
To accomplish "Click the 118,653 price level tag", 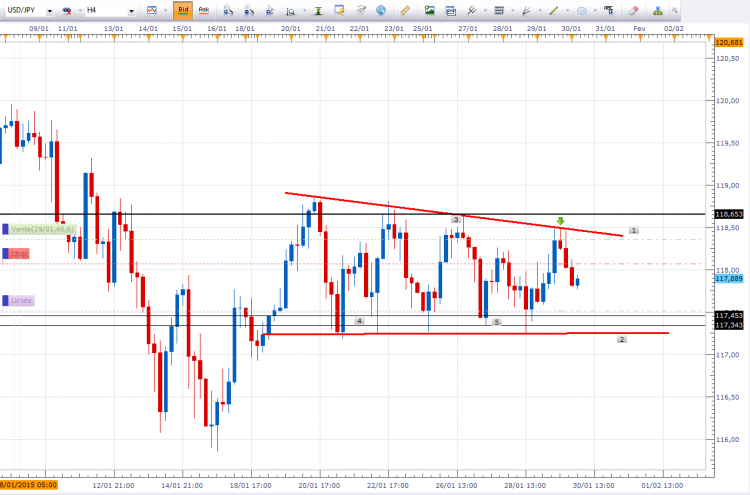I will pos(729,214).
